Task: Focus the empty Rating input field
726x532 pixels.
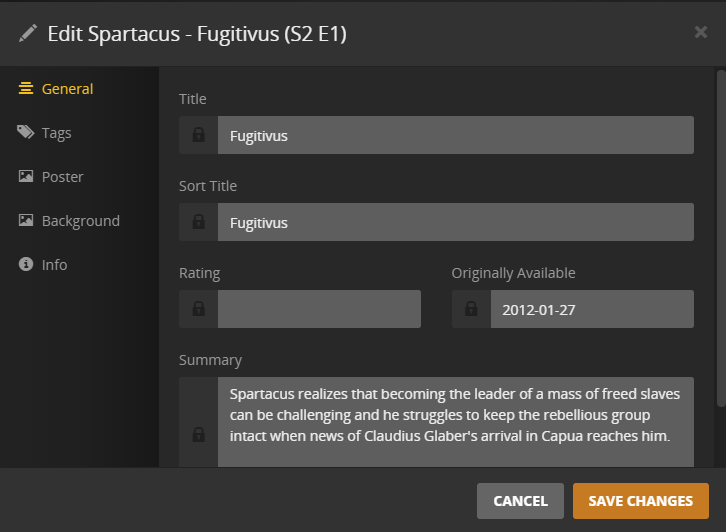Action: (319, 309)
